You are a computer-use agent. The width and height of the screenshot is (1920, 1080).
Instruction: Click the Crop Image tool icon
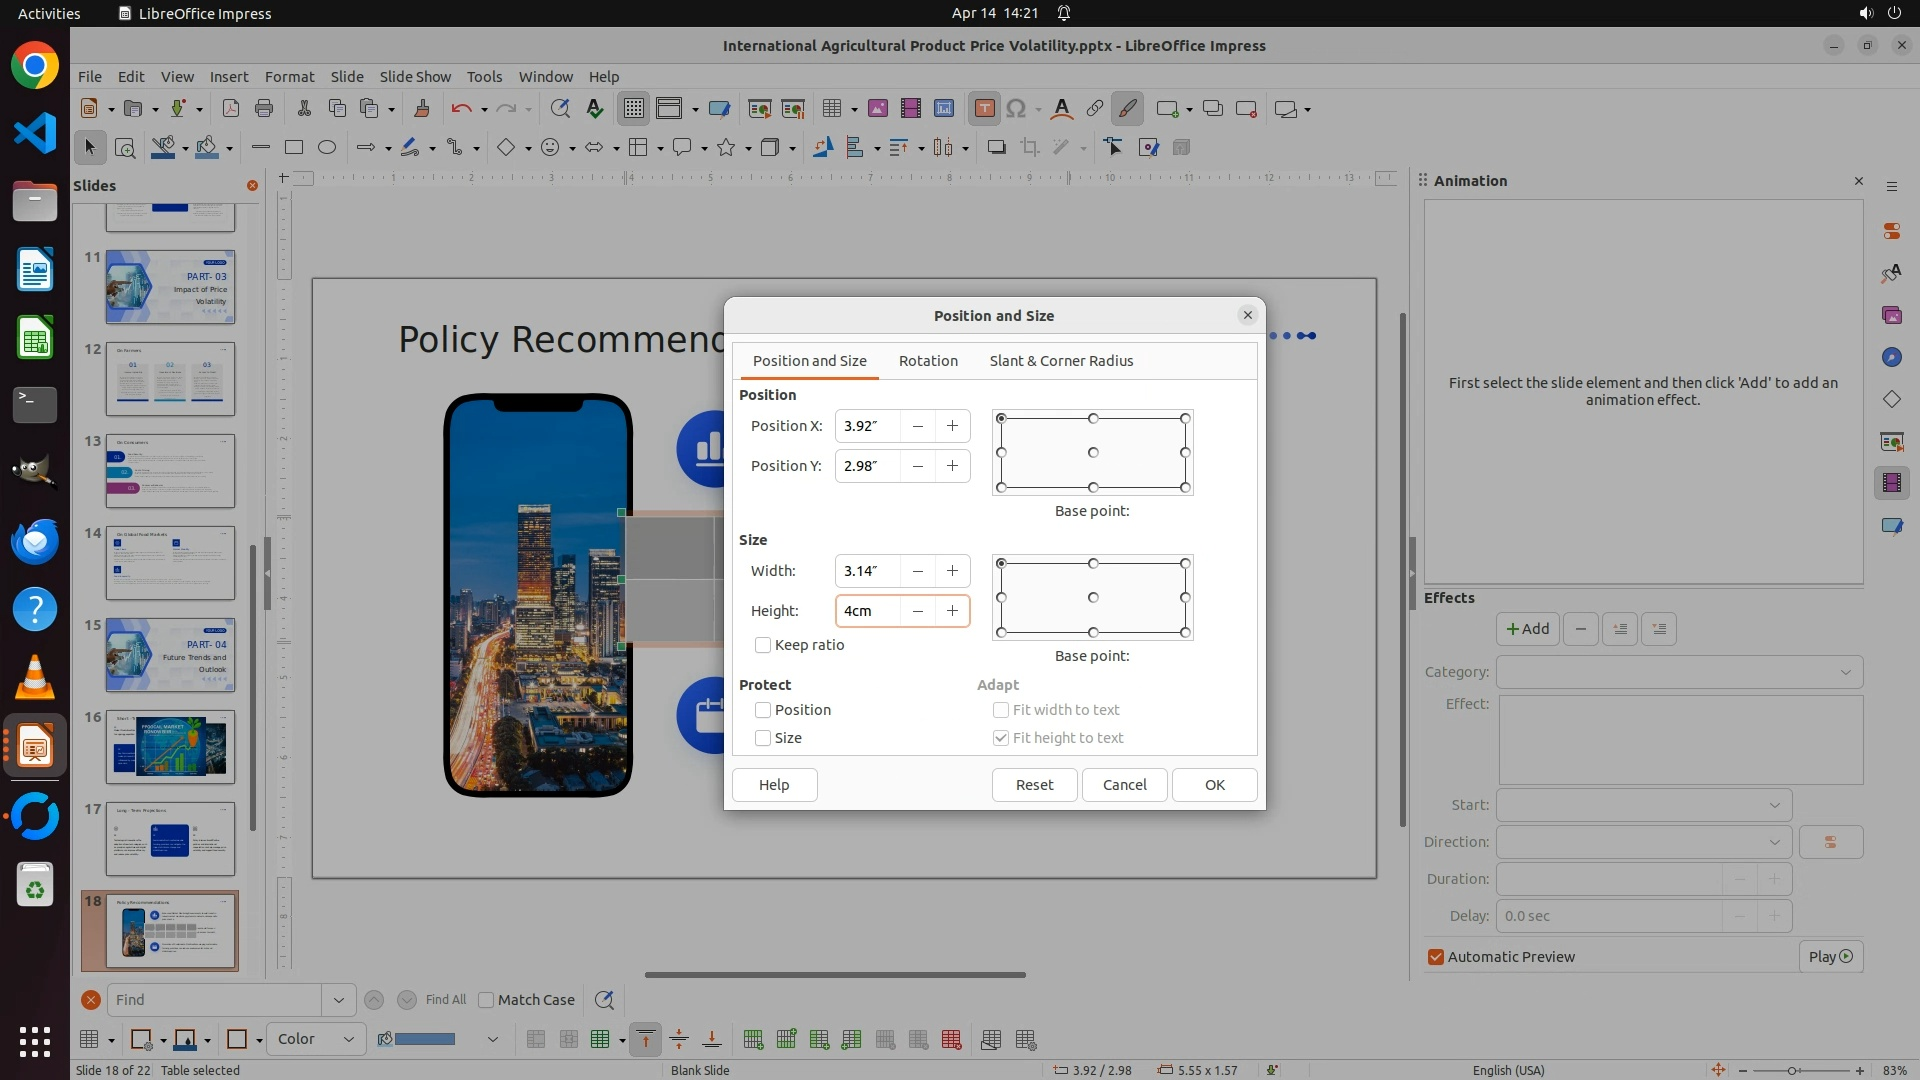[1029, 148]
